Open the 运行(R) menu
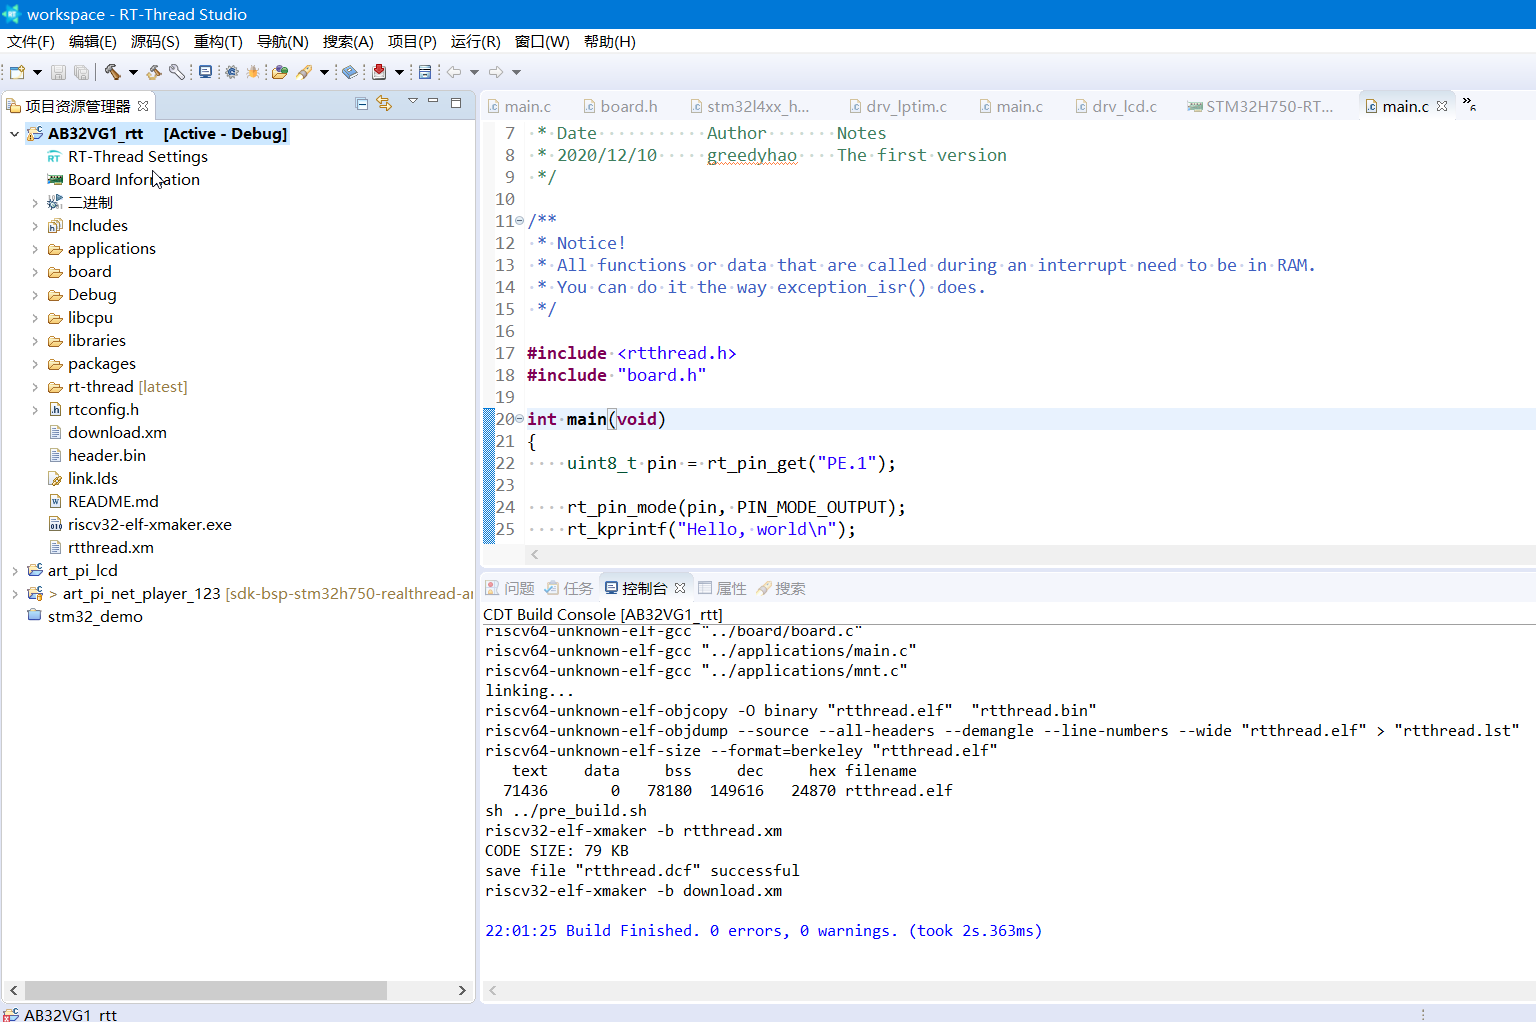Image resolution: width=1536 pixels, height=1022 pixels. (475, 41)
